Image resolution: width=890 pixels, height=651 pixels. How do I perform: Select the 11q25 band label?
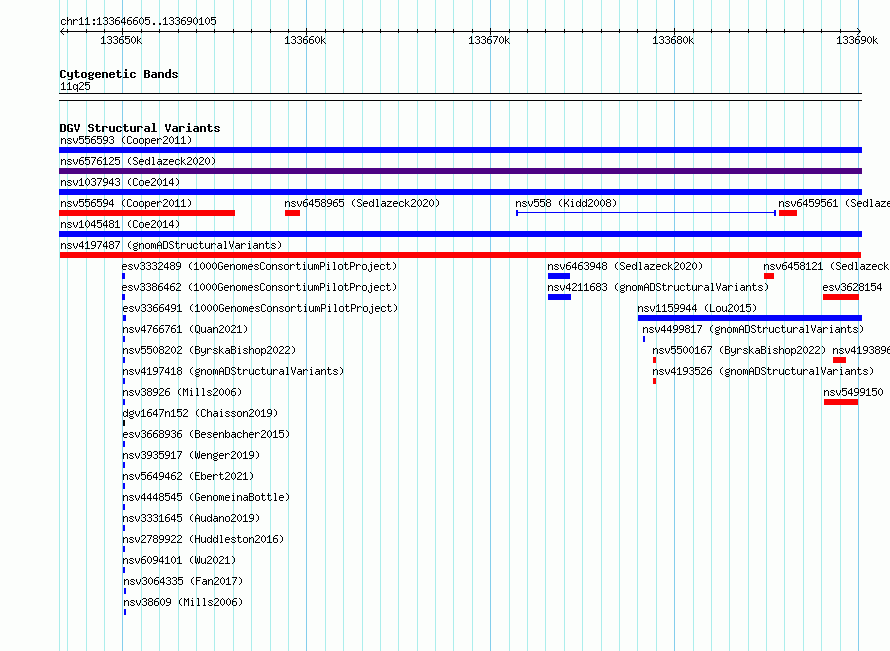click(75, 86)
